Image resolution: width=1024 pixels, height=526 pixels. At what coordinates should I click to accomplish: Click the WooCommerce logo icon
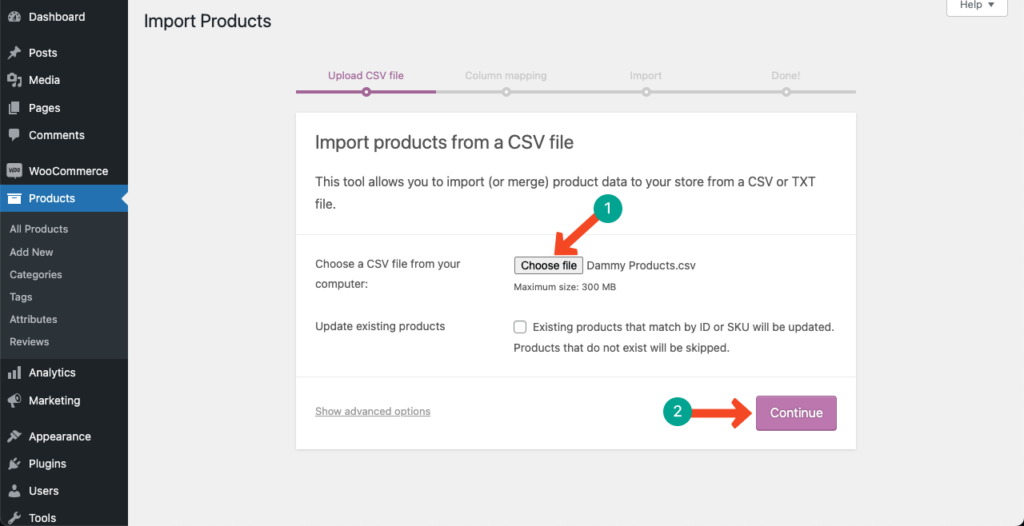click(x=14, y=171)
